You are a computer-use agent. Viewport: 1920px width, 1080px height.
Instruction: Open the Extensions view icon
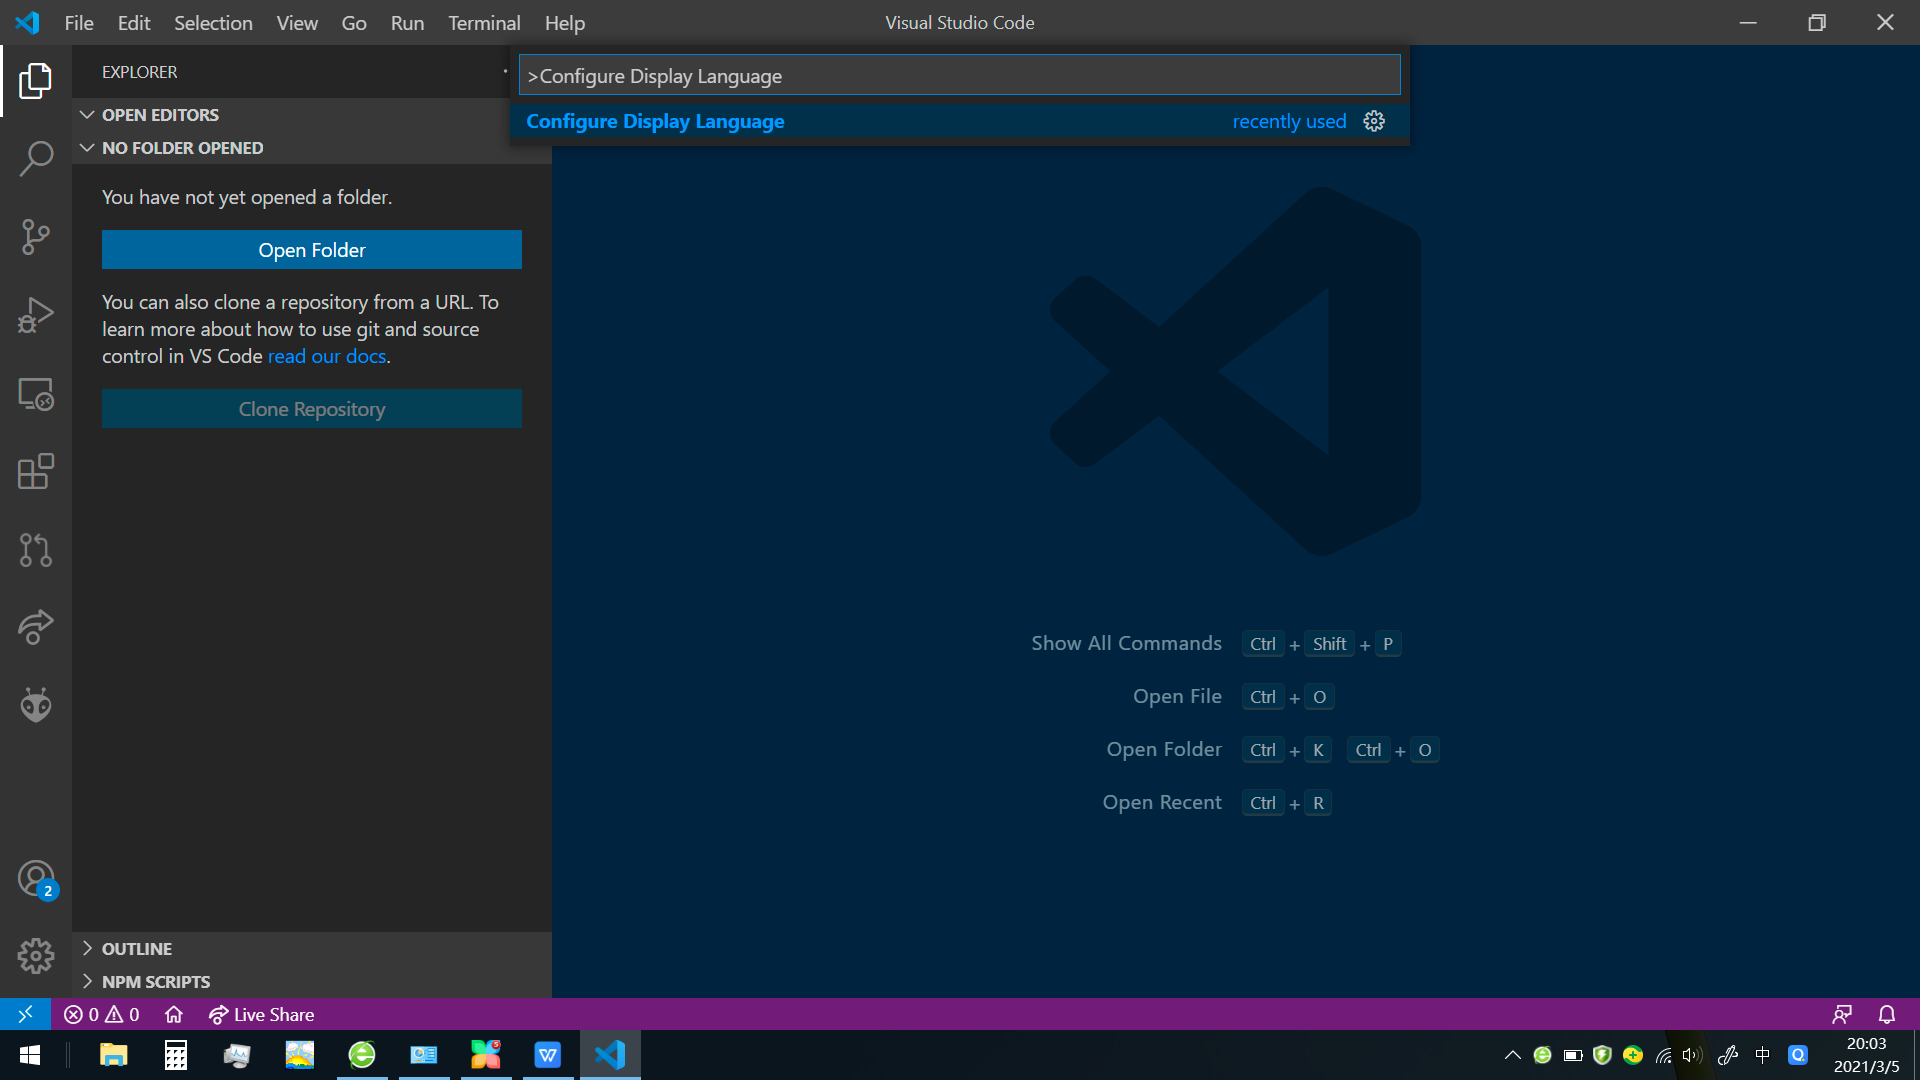[x=36, y=471]
